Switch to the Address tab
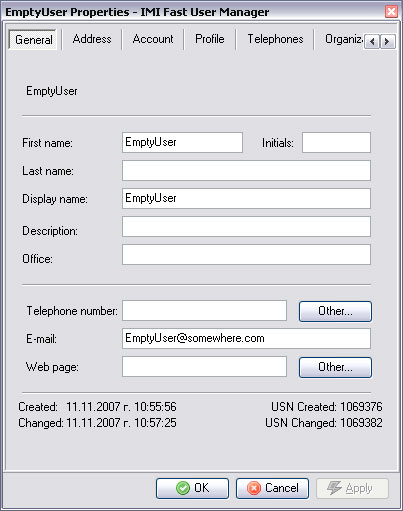The height and width of the screenshot is (511, 403). 92,39
